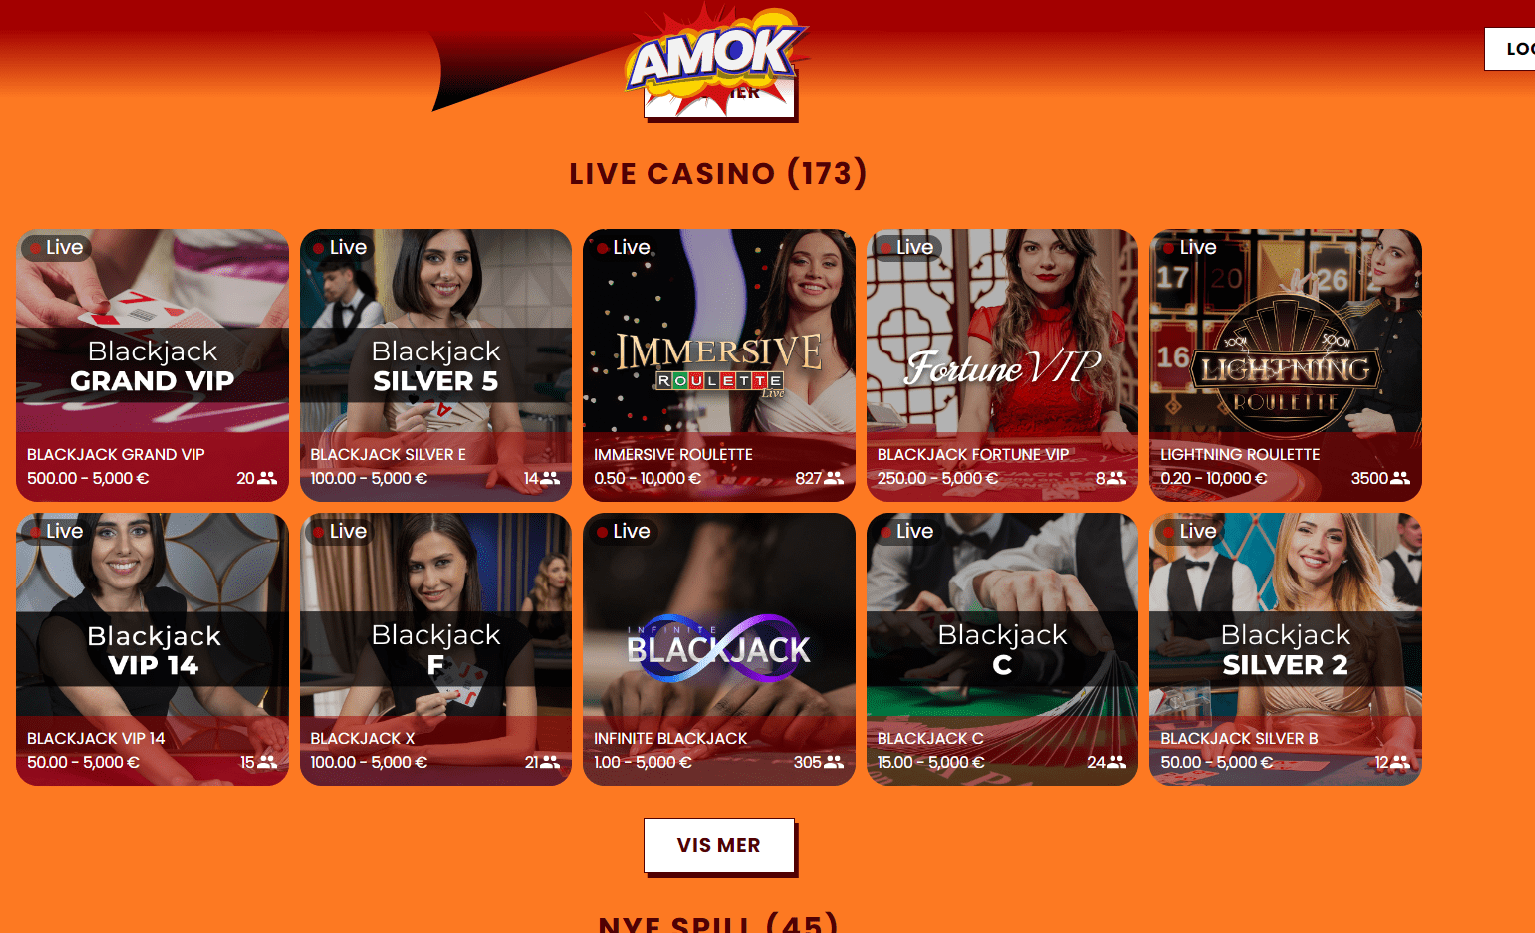Launch Immersive Roulette live game
Screen dimensions: 1535x933
click(x=719, y=365)
